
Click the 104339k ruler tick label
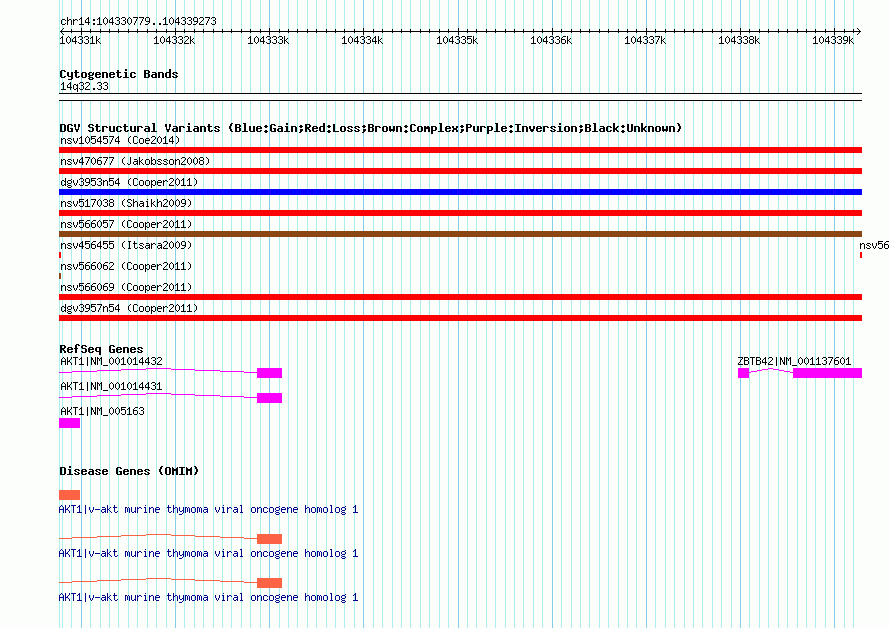[833, 40]
